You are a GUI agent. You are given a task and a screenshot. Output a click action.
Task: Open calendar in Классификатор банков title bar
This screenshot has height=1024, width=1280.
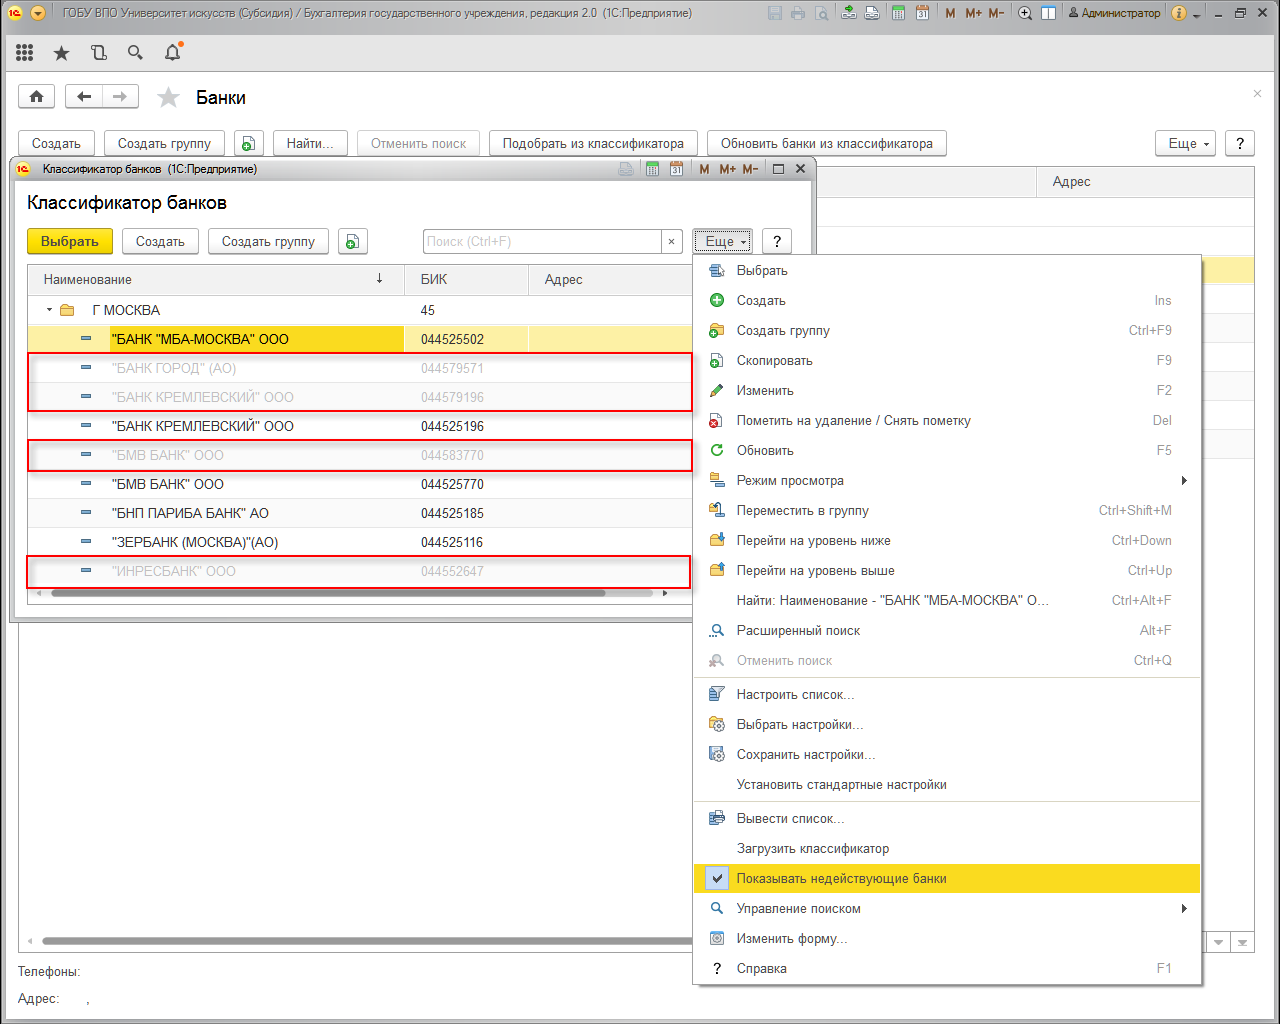point(676,169)
